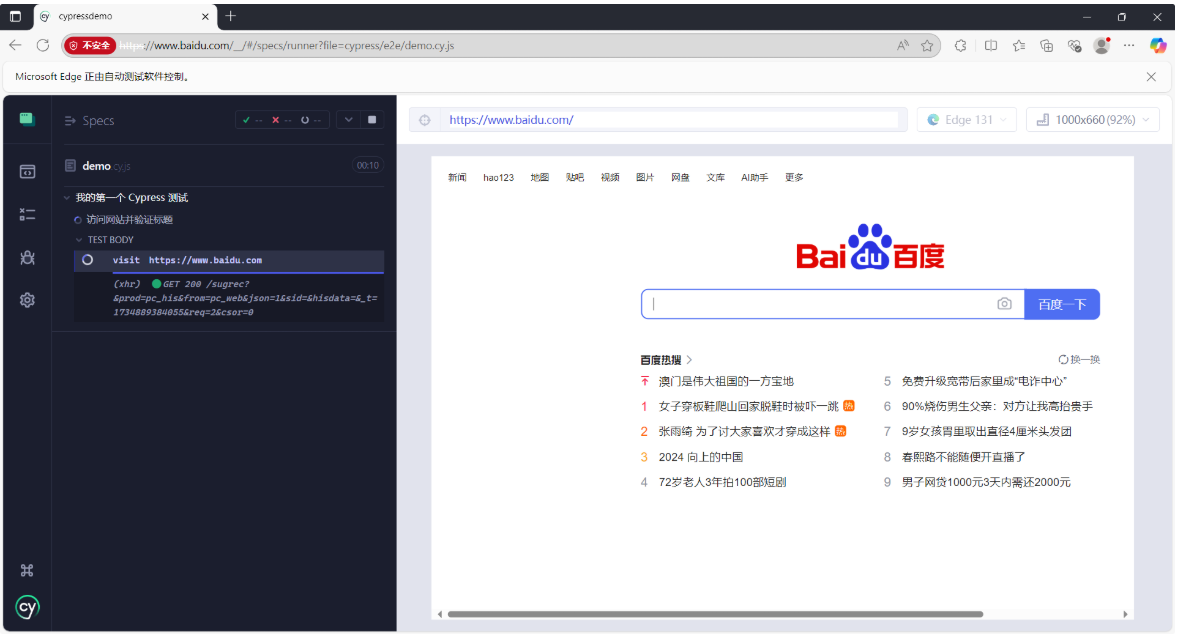The width and height of the screenshot is (1180, 634).
Task: Click the 新闻 link in Baidu navigation
Action: coord(457,178)
